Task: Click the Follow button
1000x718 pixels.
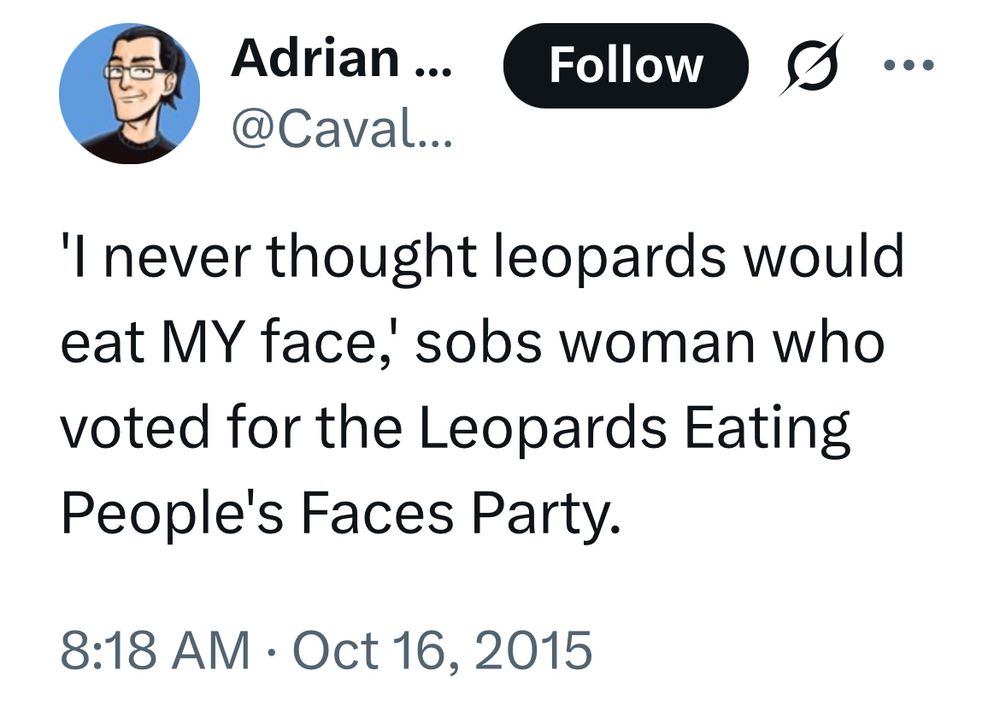Action: pos(625,65)
